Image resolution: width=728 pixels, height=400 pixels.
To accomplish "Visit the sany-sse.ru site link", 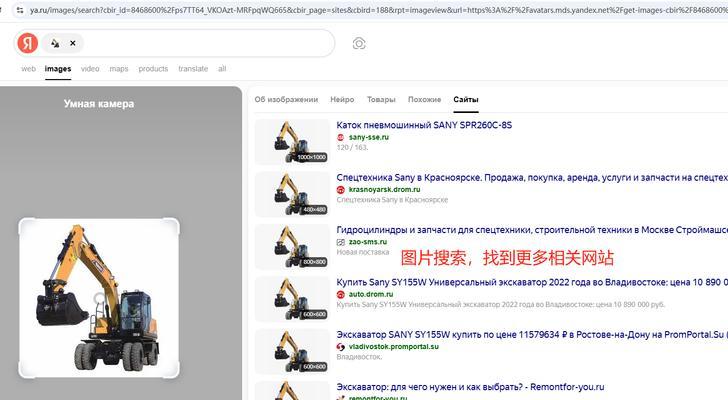I will (x=369, y=137).
